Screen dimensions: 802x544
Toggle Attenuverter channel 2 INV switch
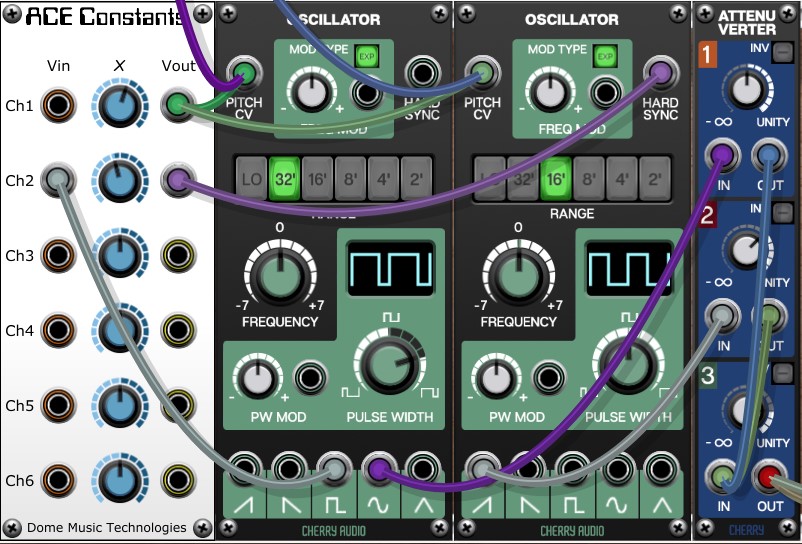pyautogui.click(x=783, y=213)
